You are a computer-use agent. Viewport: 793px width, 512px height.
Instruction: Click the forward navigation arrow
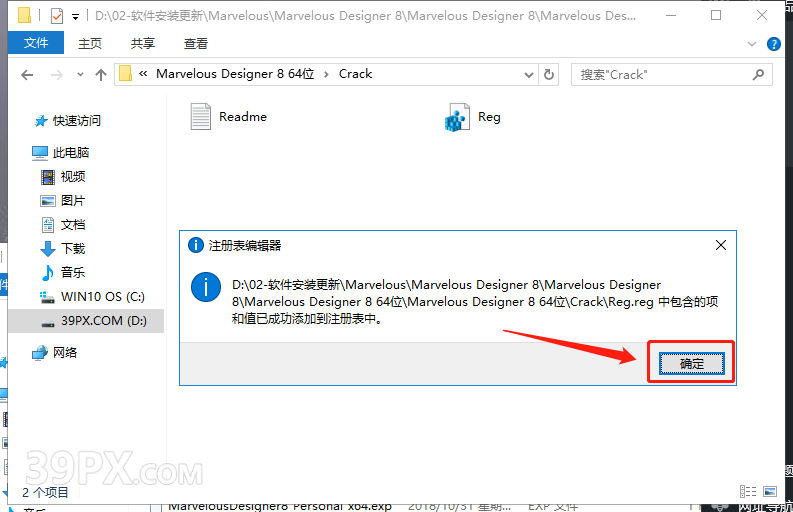[x=57, y=75]
